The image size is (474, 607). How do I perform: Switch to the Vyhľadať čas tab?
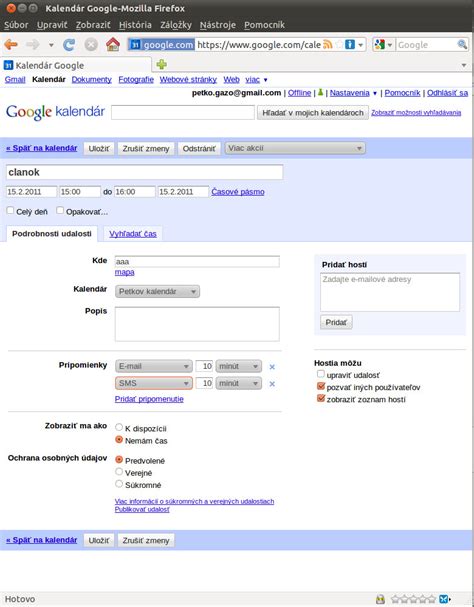[x=133, y=234]
